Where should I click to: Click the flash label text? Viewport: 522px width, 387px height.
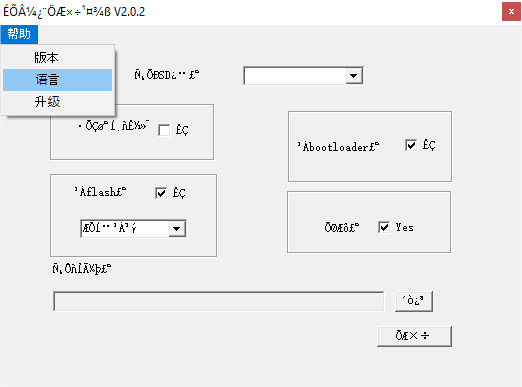pyautogui.click(x=100, y=192)
